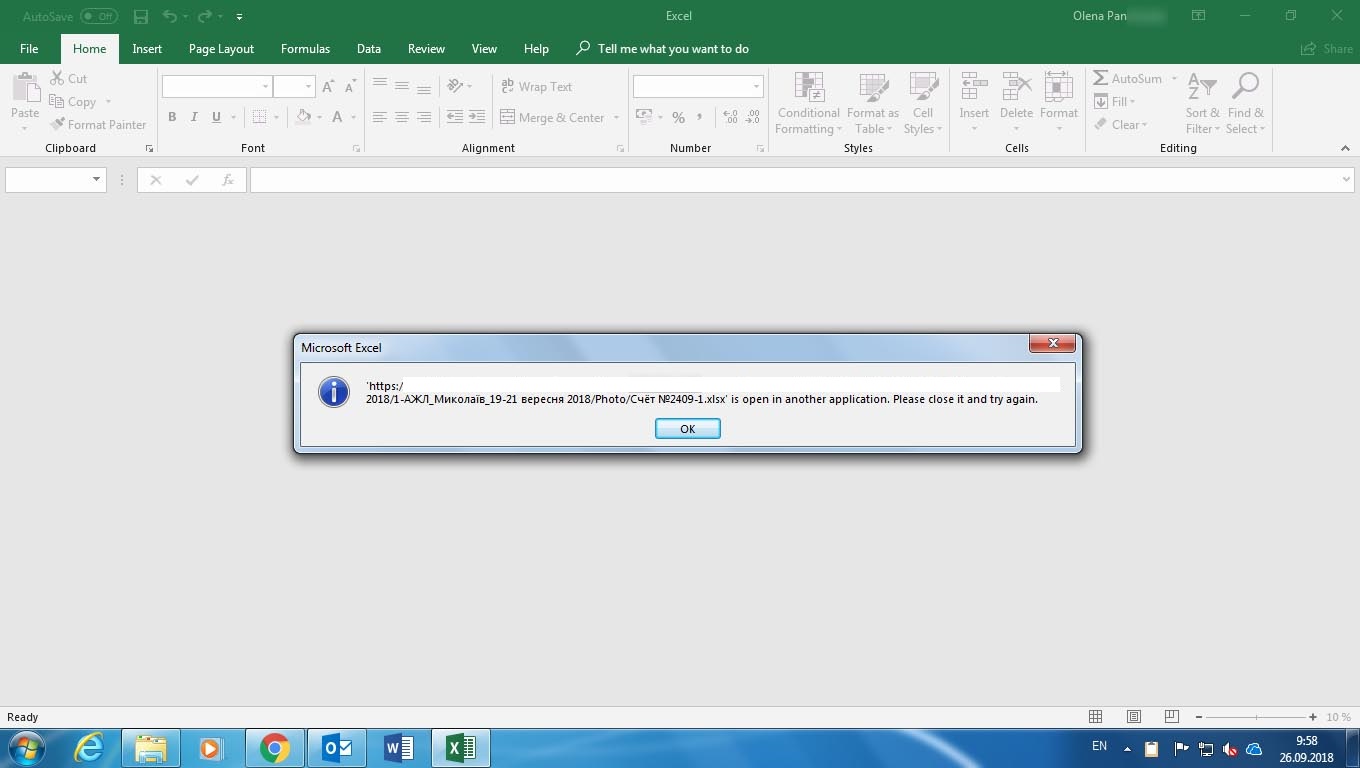Click the Redo arrow icon
Image resolution: width=1360 pixels, height=768 pixels.
(205, 17)
